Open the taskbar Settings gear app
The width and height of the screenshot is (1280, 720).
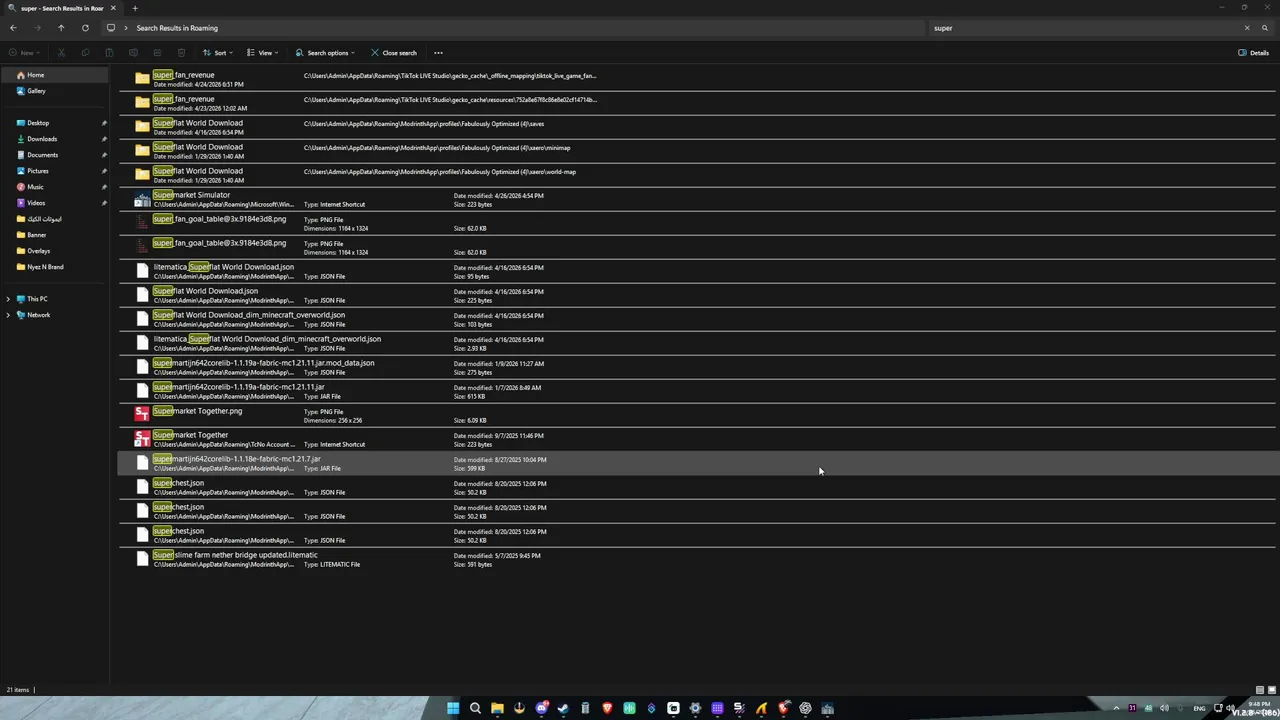[x=695, y=708]
